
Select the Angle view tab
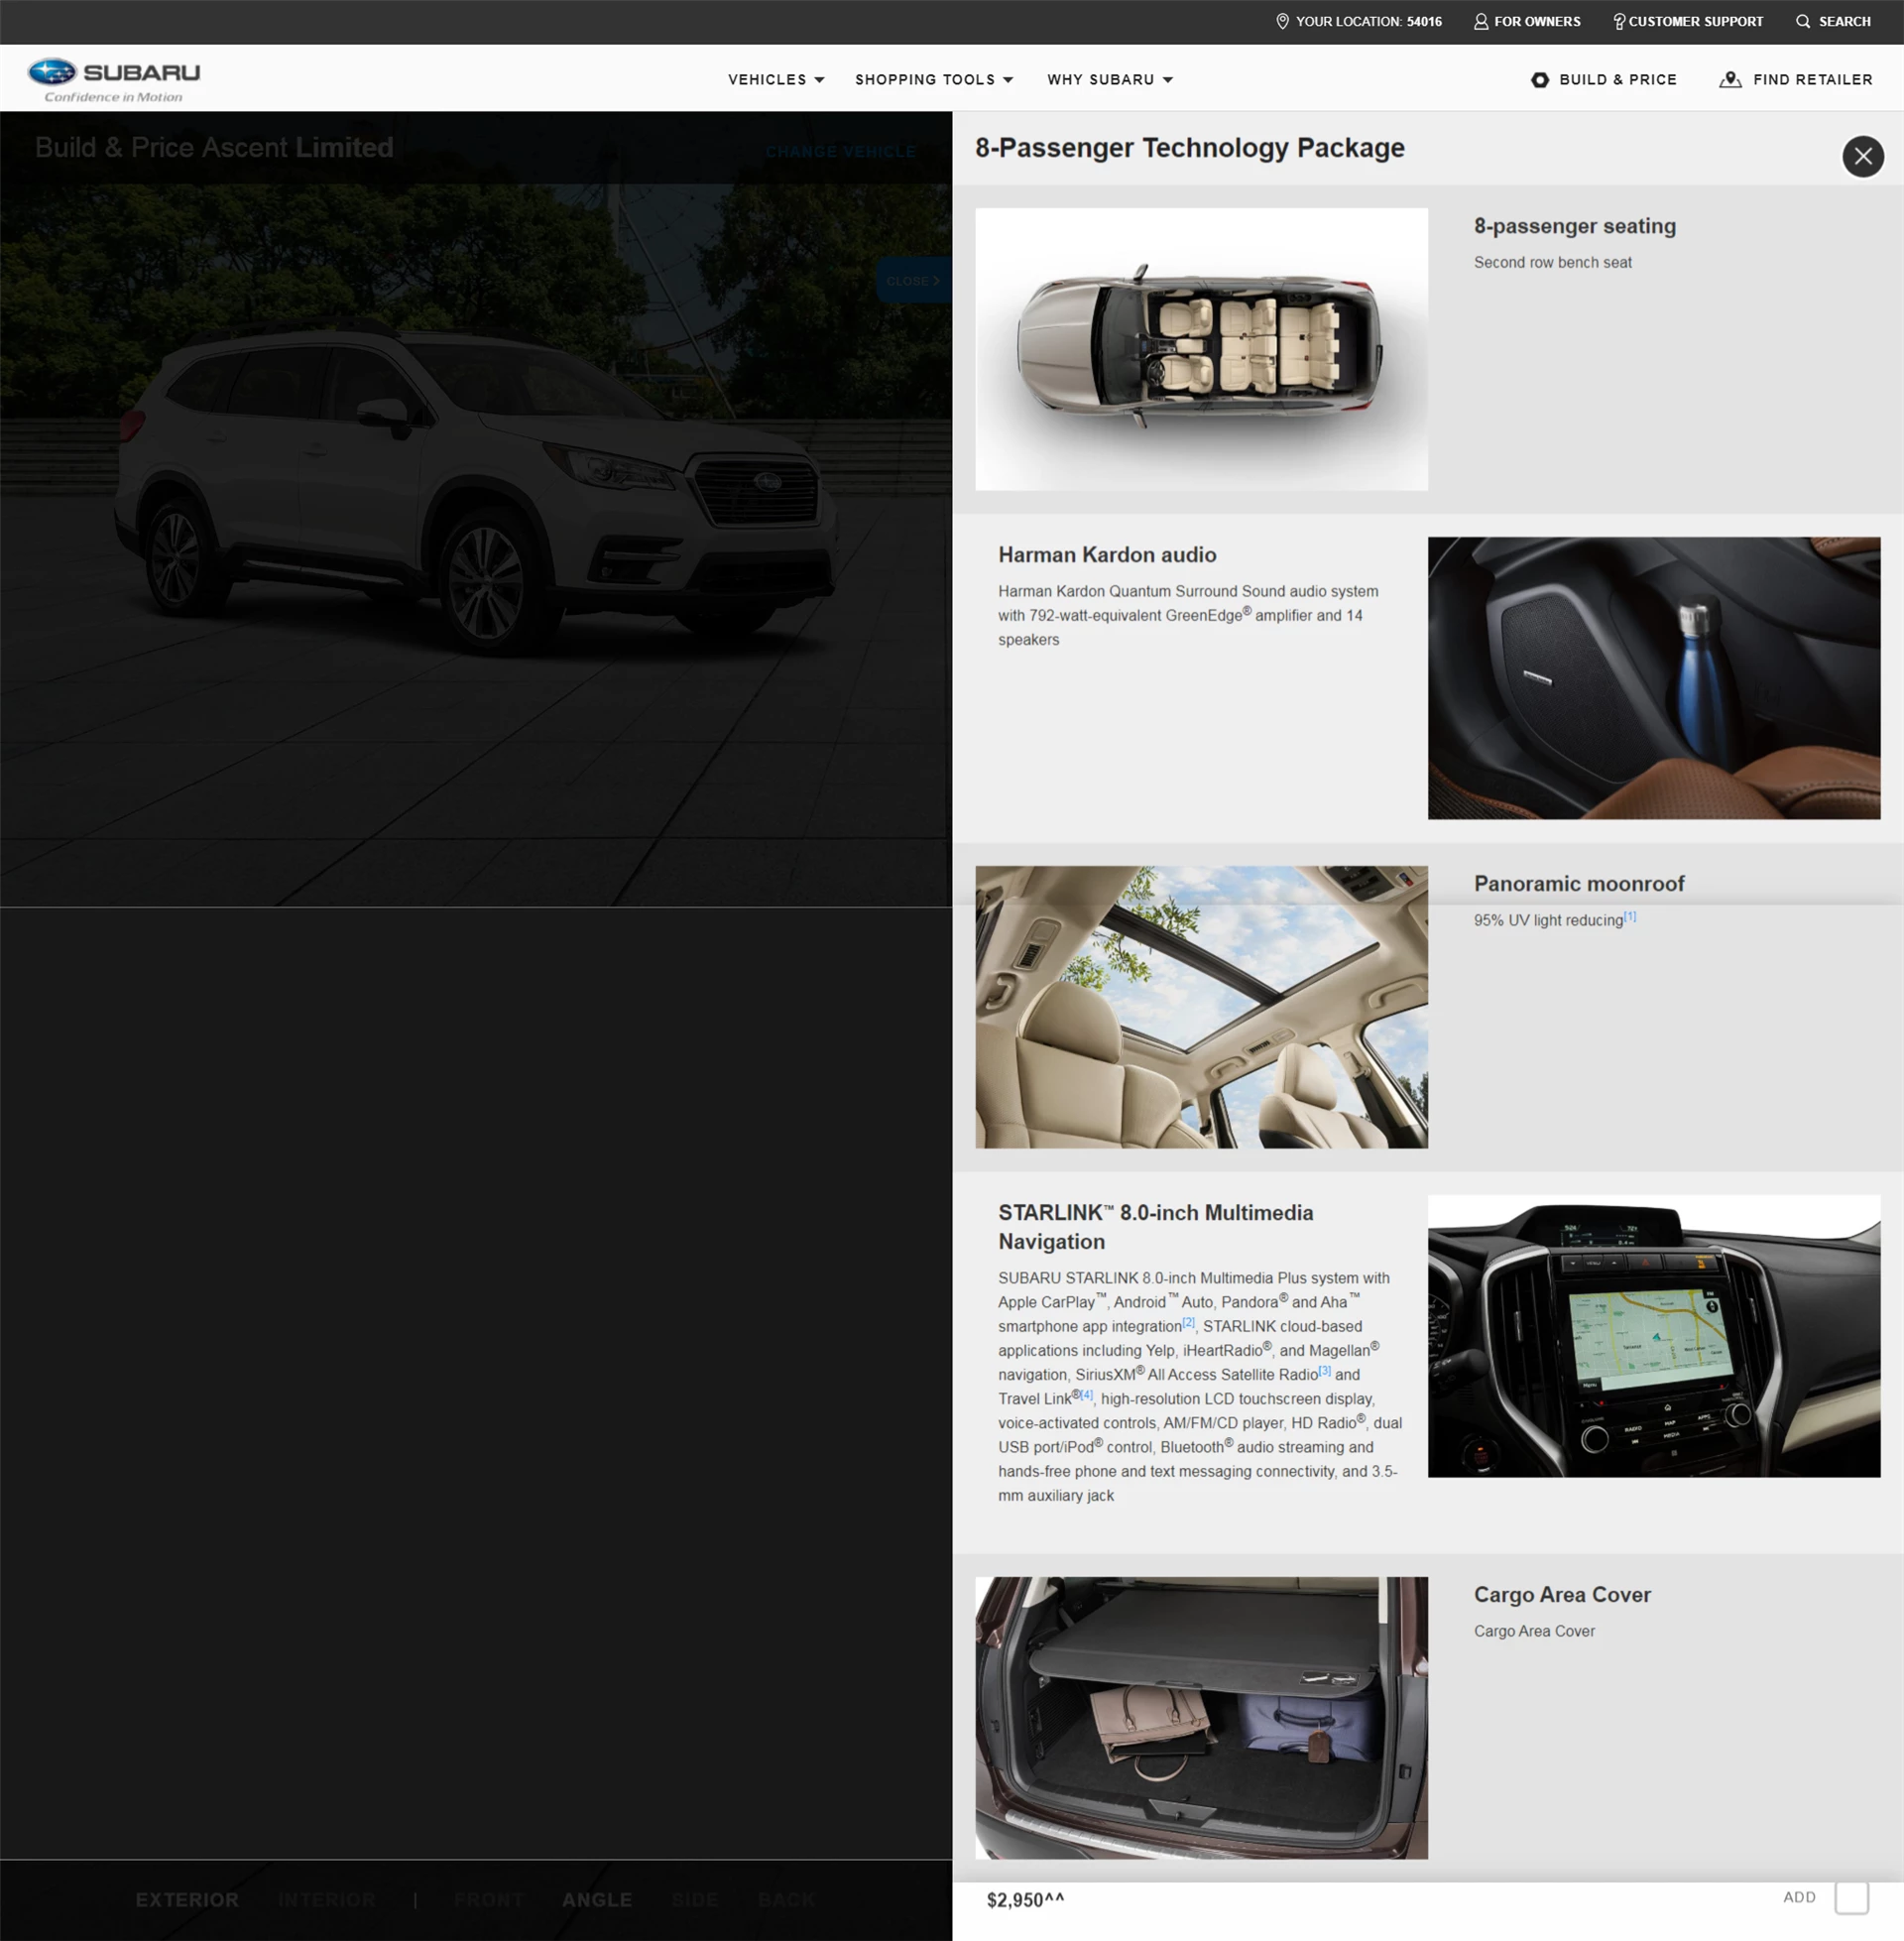[596, 1900]
